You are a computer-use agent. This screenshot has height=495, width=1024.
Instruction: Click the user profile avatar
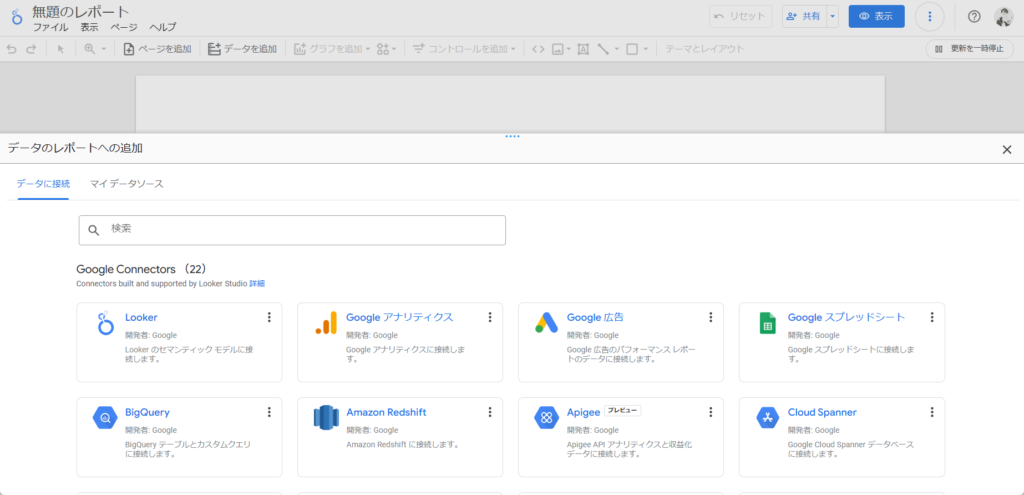pyautogui.click(x=1004, y=17)
